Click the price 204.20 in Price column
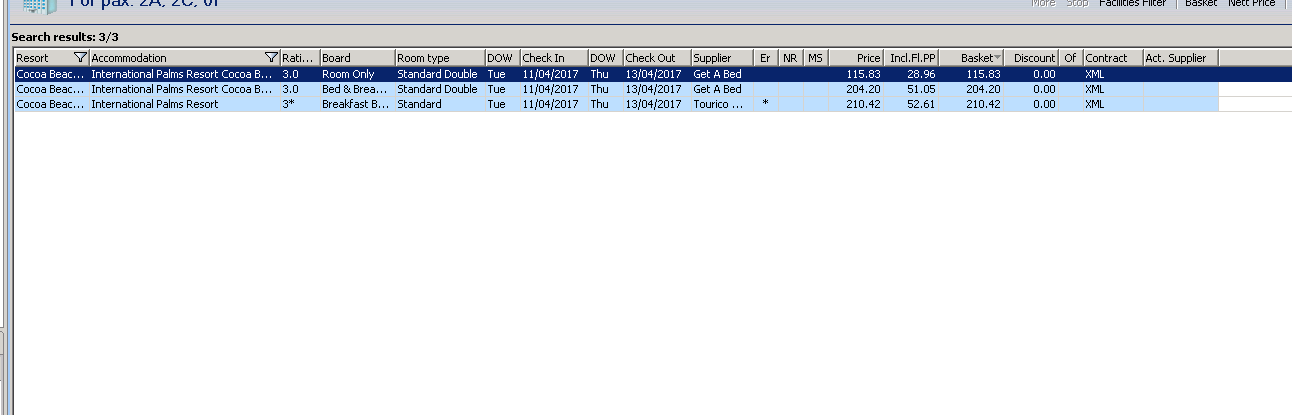The width and height of the screenshot is (1292, 415). click(x=863, y=89)
